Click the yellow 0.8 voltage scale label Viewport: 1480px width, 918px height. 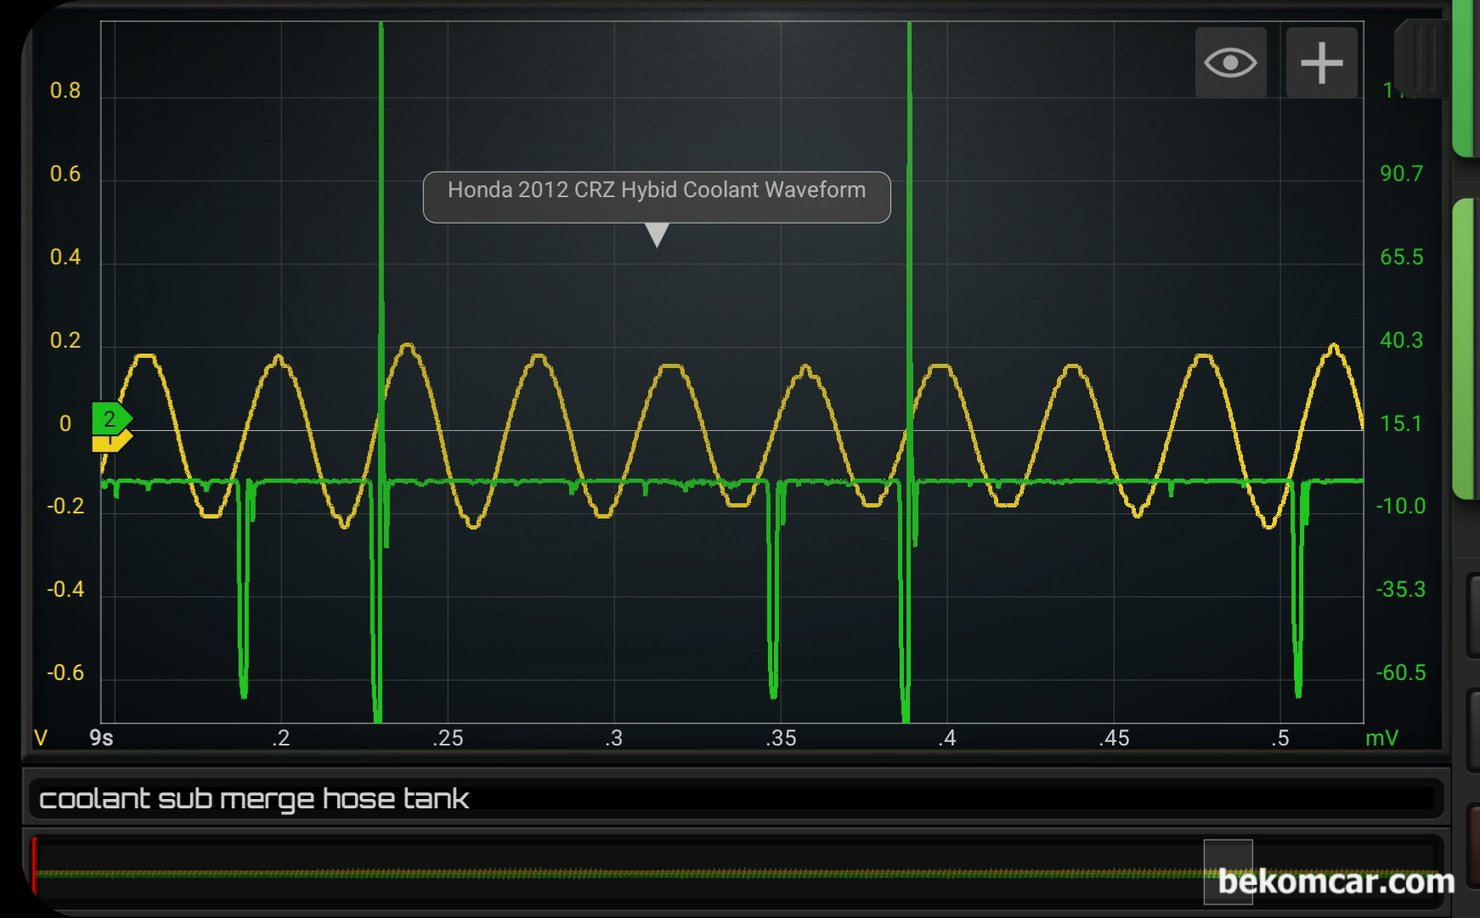coord(65,91)
